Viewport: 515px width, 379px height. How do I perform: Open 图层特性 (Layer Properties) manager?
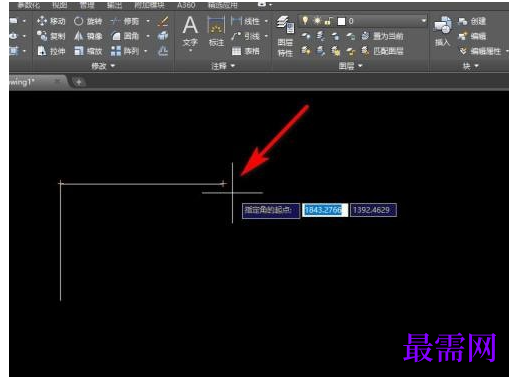[x=285, y=37]
